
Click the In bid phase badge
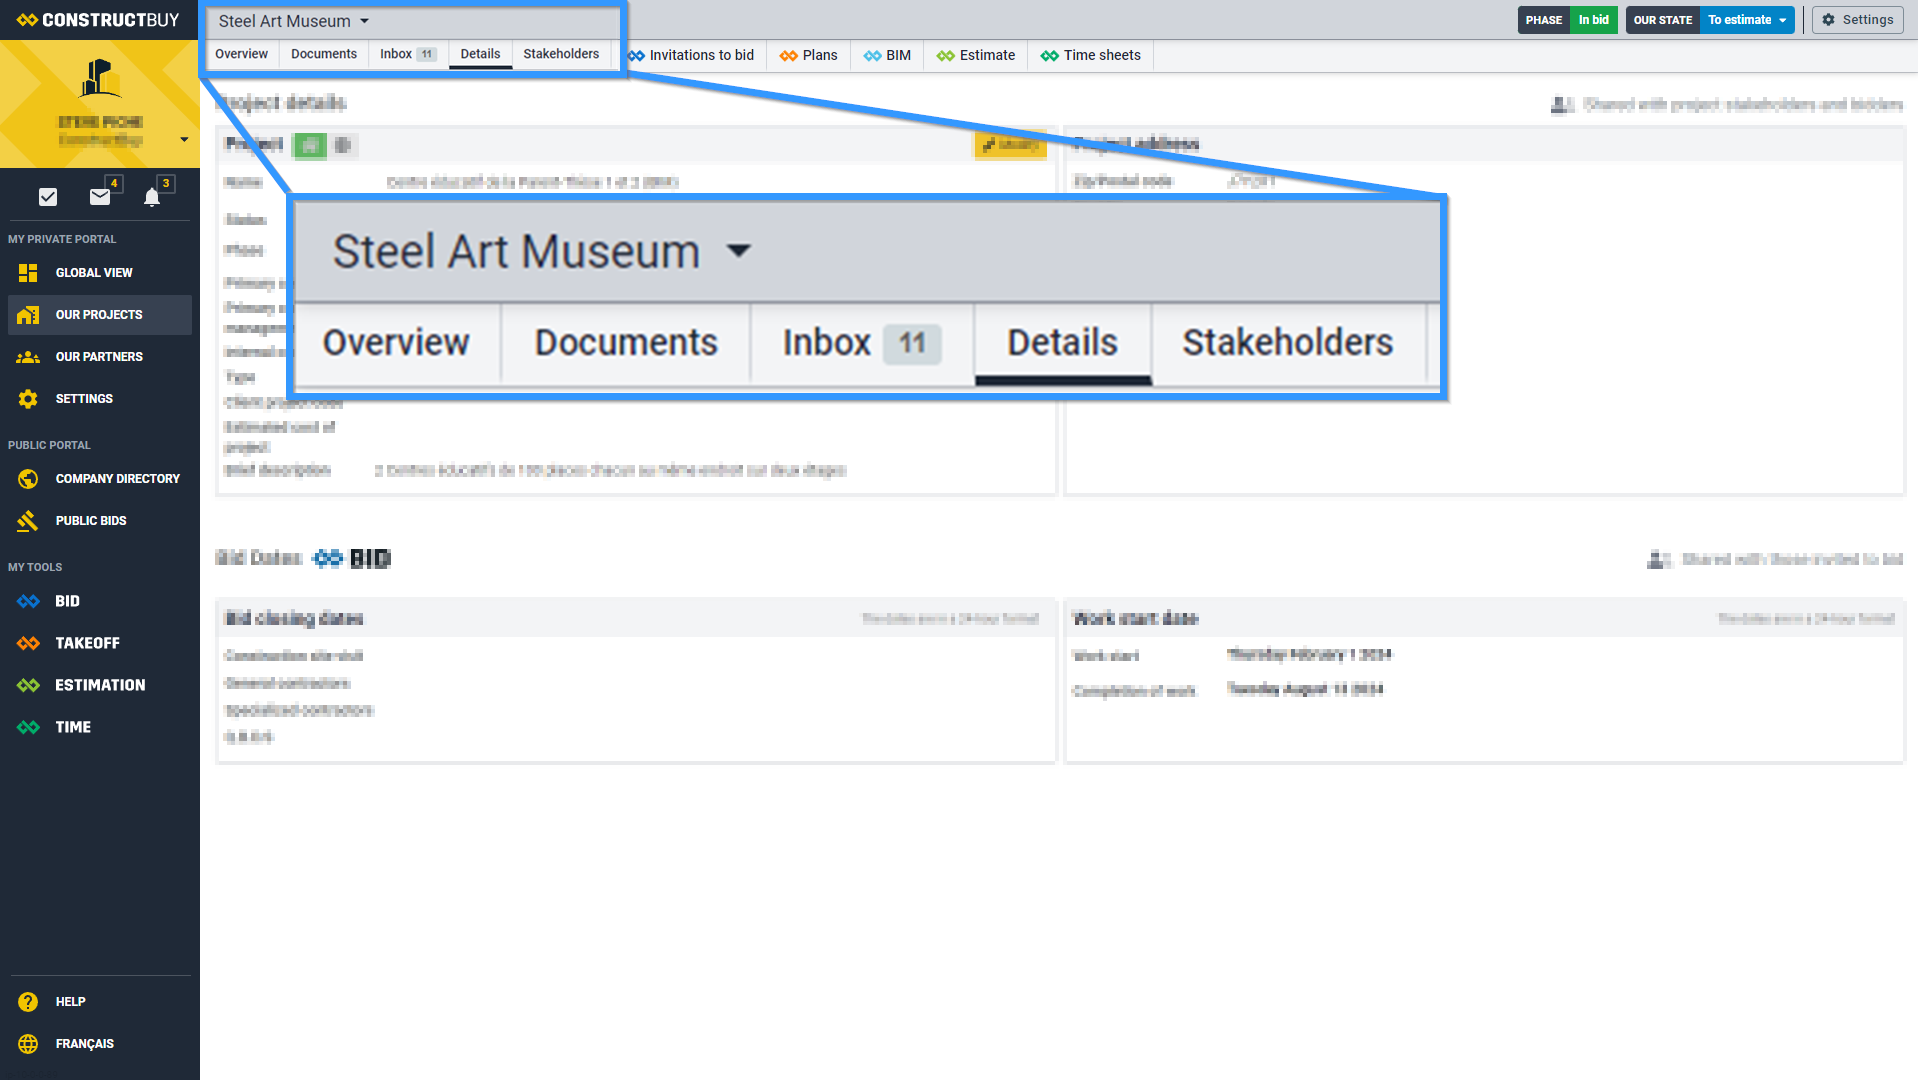click(x=1594, y=20)
